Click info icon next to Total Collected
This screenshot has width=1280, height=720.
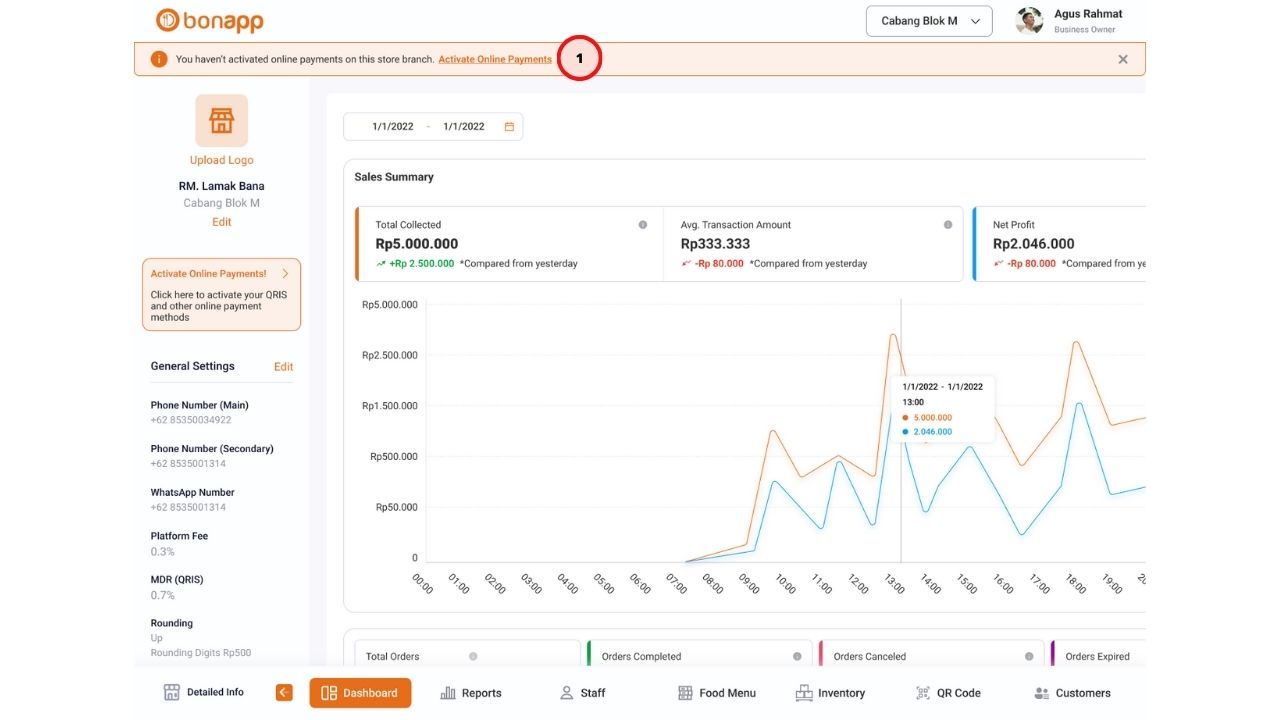click(x=643, y=225)
